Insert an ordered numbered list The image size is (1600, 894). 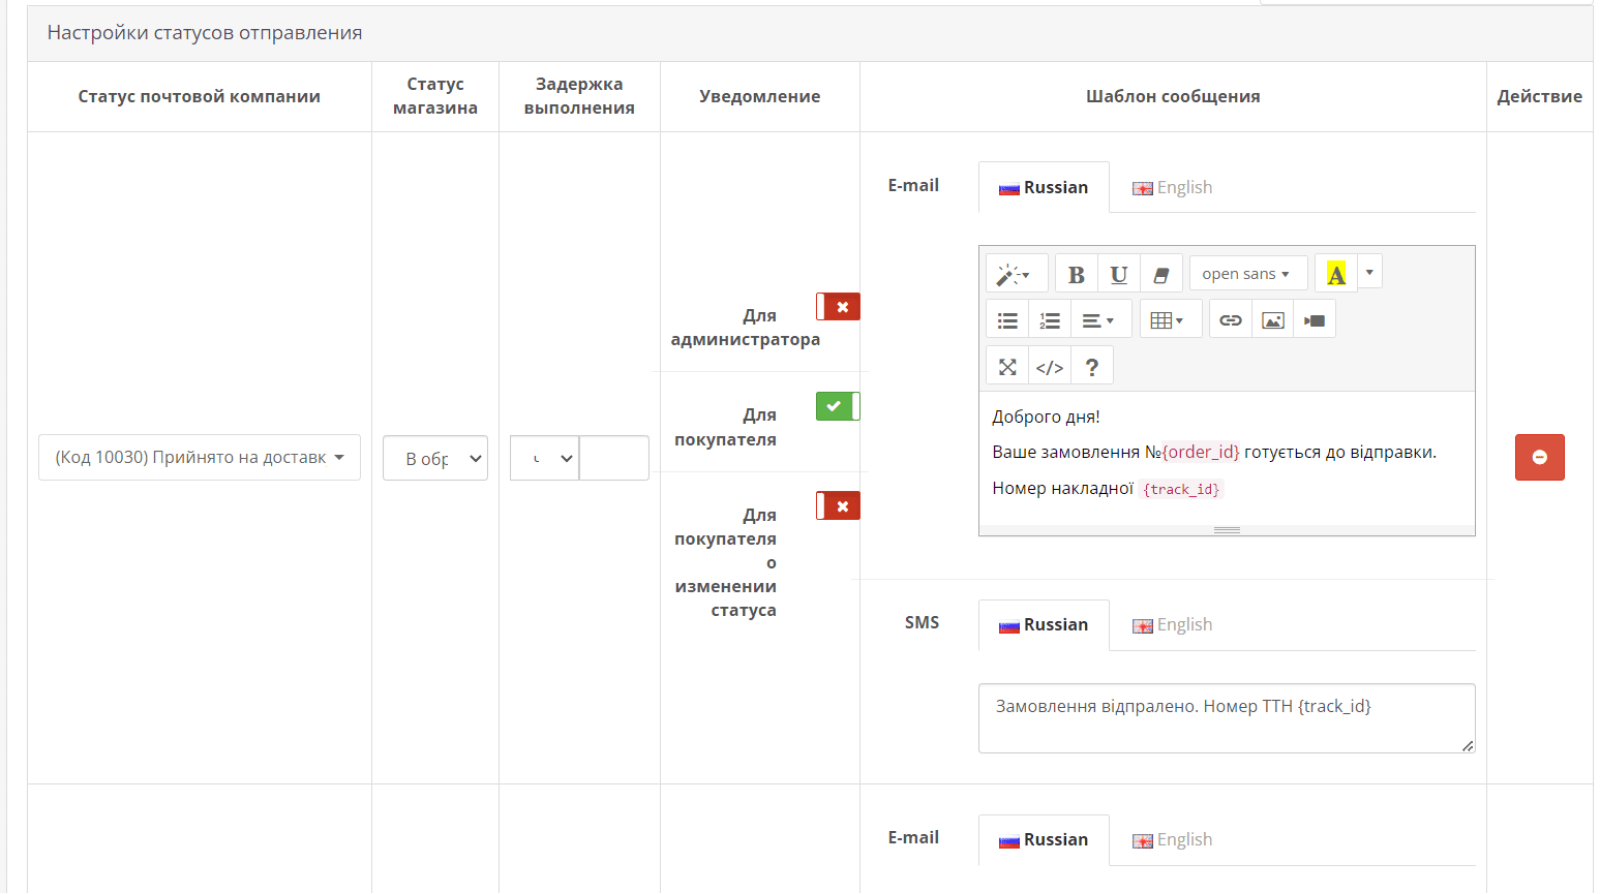click(1049, 320)
